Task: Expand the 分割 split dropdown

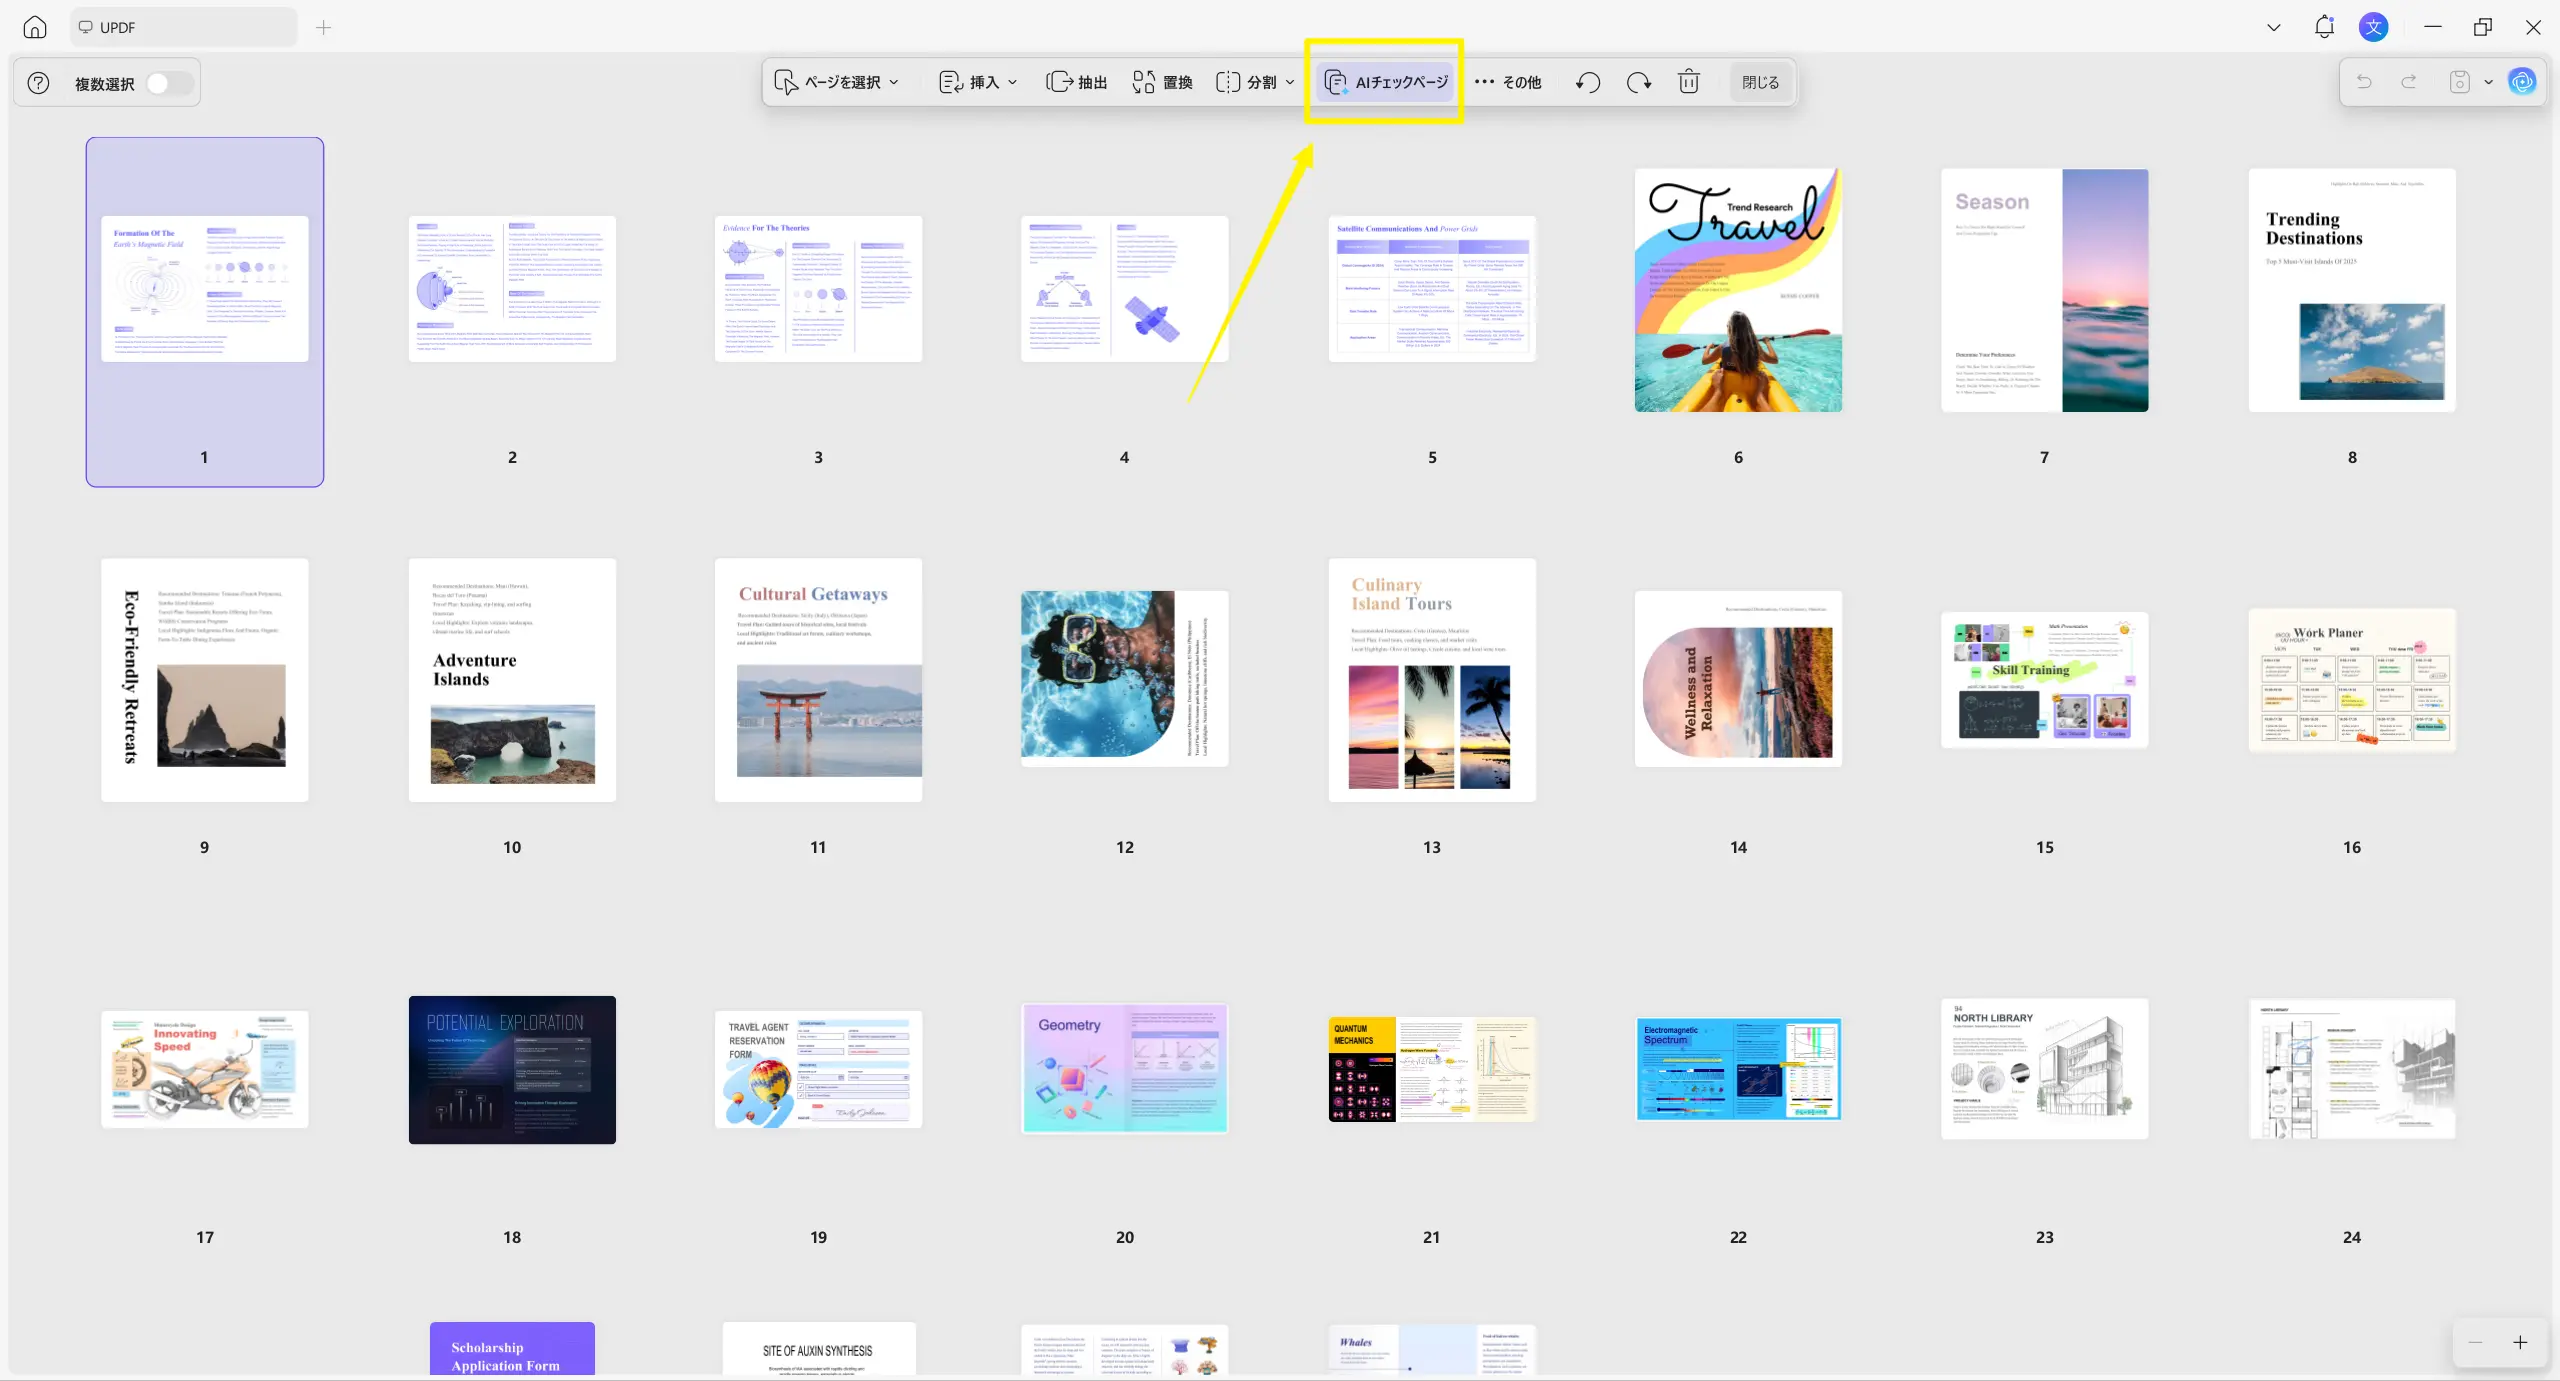Action: pyautogui.click(x=1255, y=82)
